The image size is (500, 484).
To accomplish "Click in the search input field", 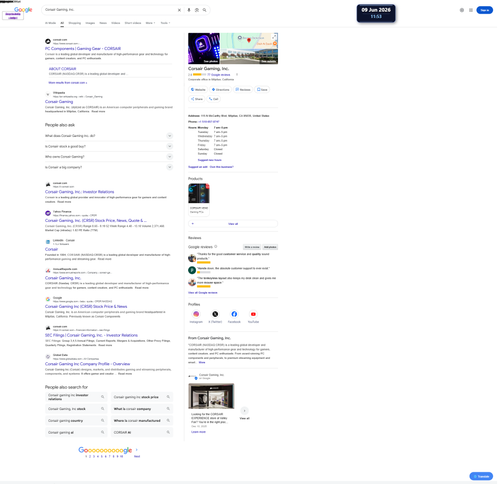I will [110, 10].
